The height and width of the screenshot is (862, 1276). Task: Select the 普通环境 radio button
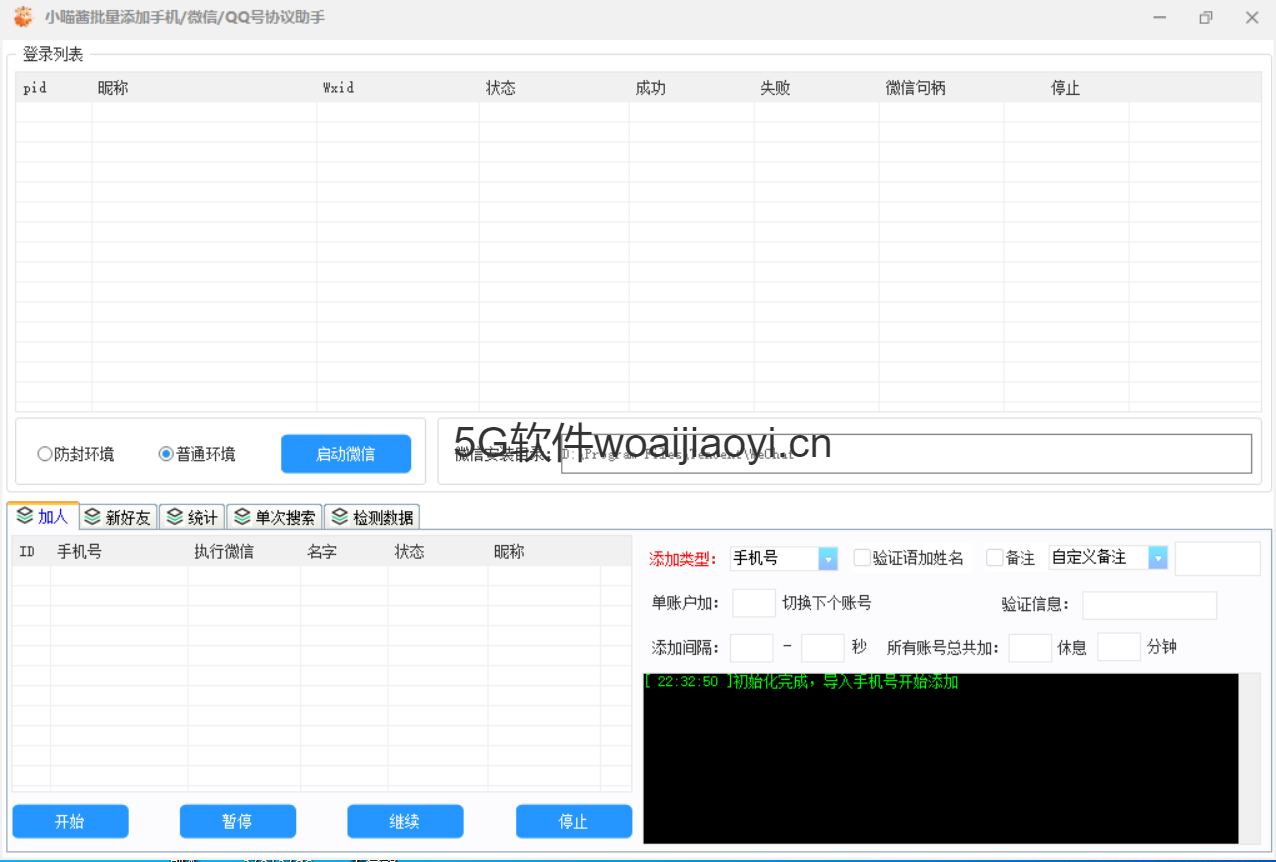click(x=166, y=454)
